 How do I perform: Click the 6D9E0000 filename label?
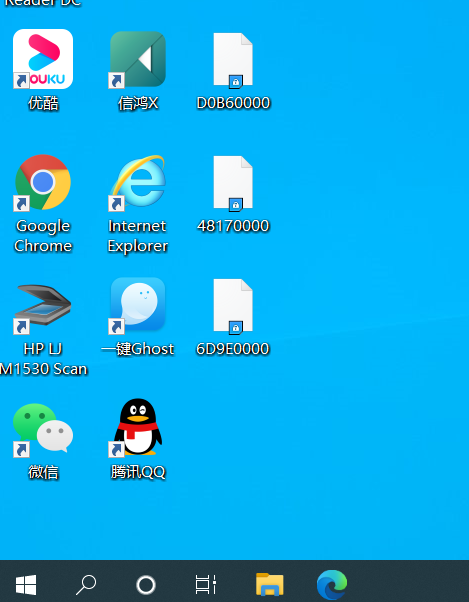pos(233,349)
